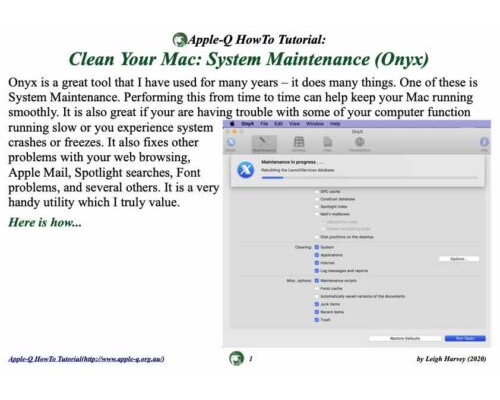Open the View menu

[x=294, y=124]
